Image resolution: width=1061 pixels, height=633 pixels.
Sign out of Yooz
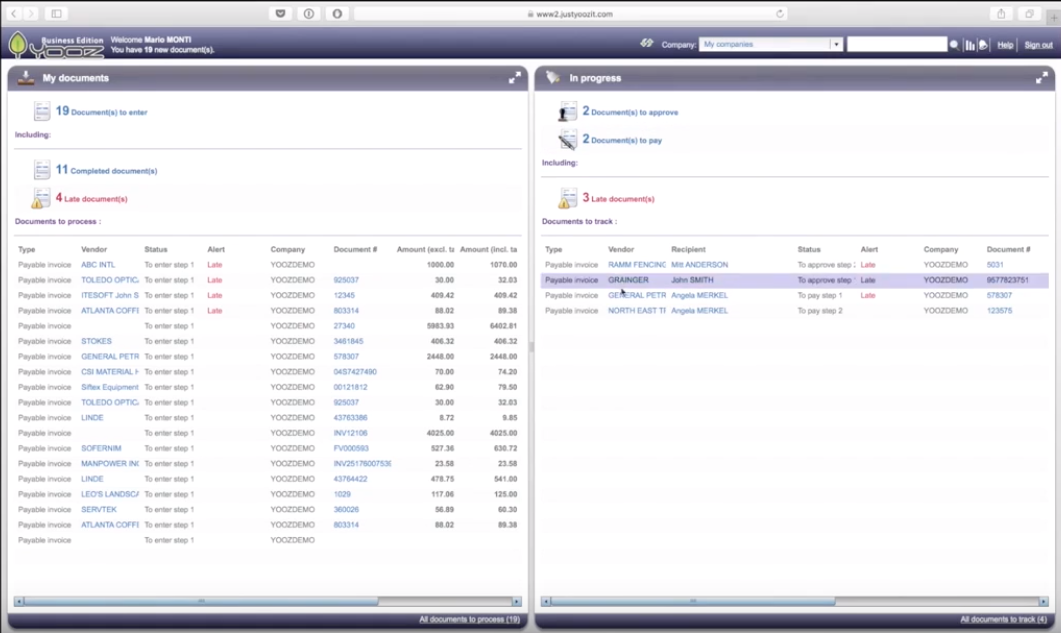tap(1038, 45)
